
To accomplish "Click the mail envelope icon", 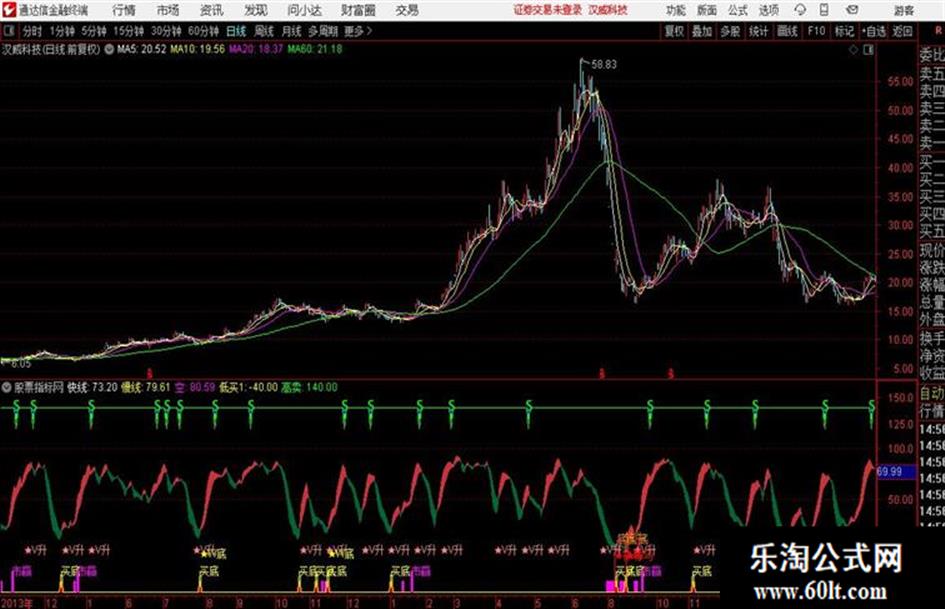I will click(x=852, y=10).
